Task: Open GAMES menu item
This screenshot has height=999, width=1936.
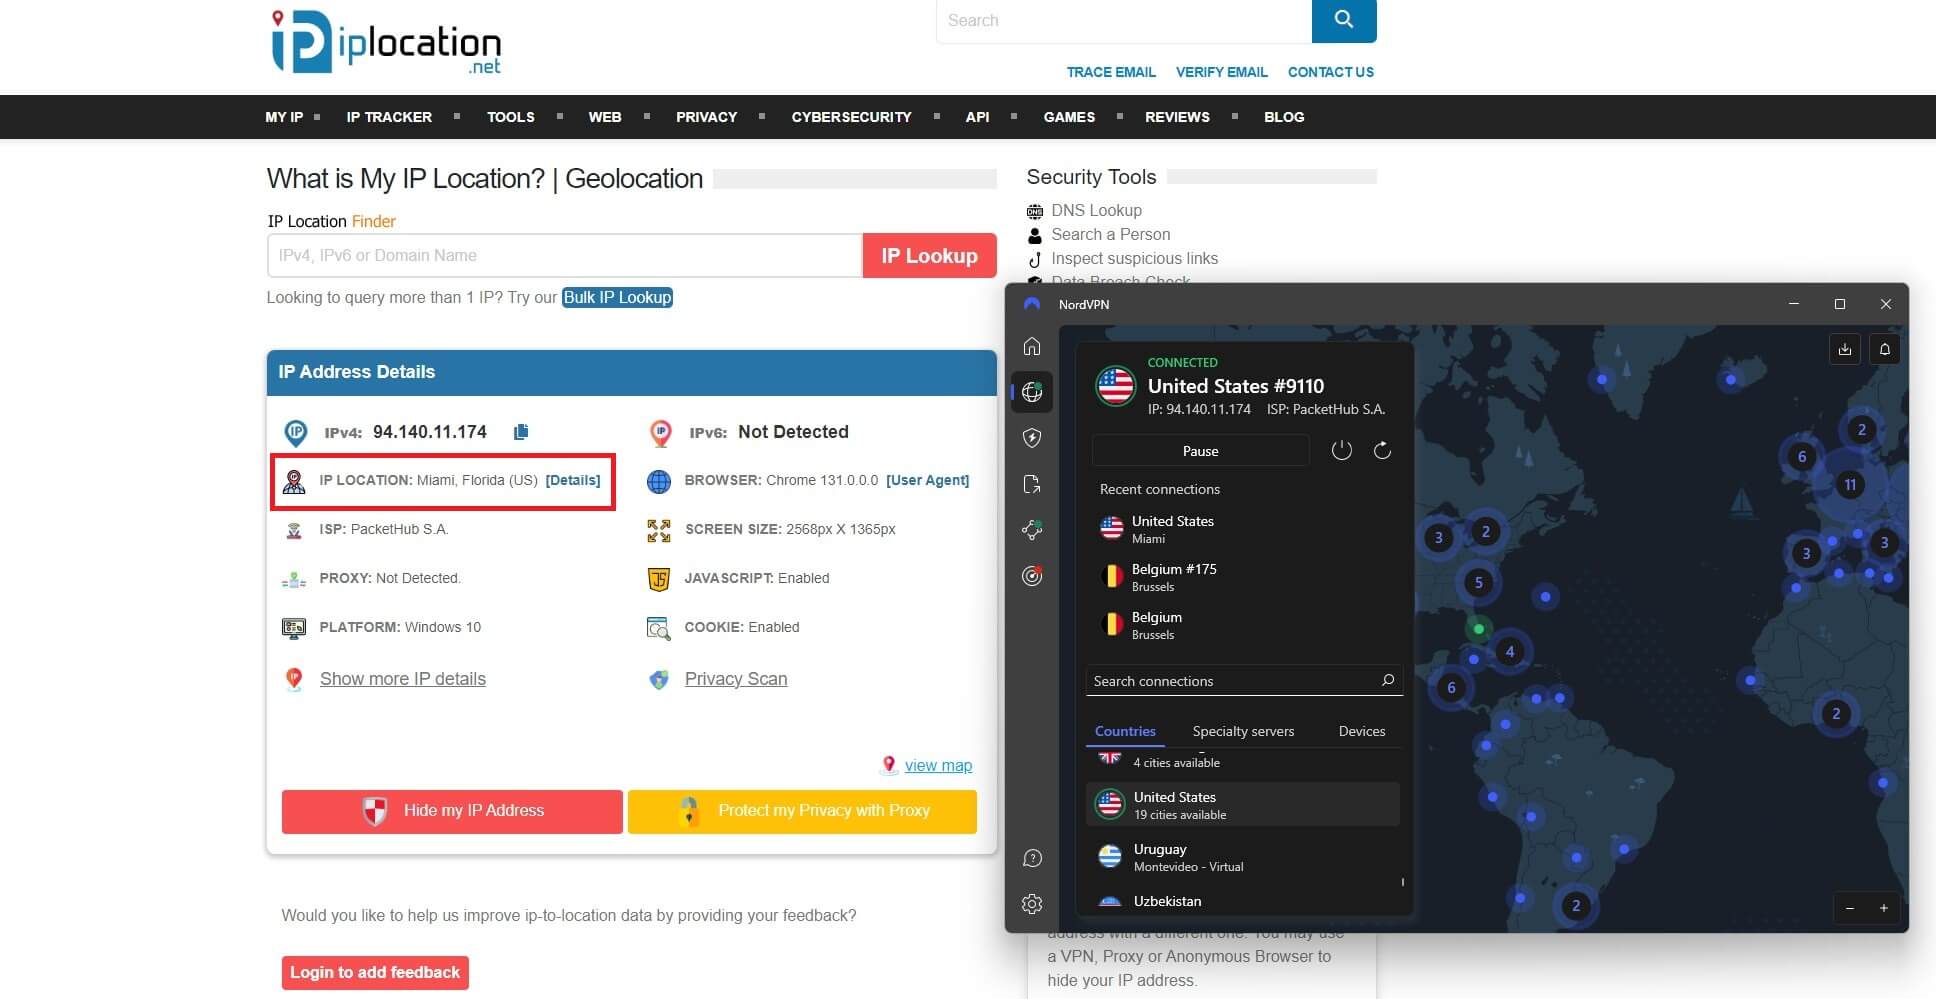Action: [x=1069, y=117]
